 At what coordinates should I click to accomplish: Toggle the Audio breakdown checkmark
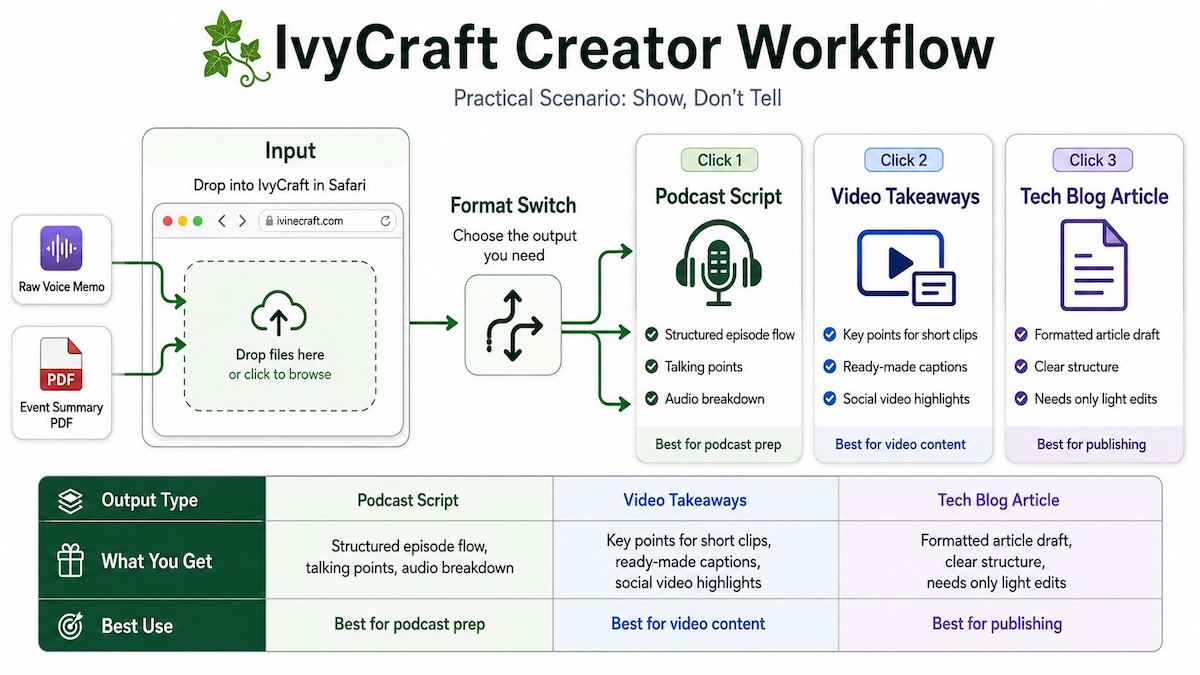651,398
